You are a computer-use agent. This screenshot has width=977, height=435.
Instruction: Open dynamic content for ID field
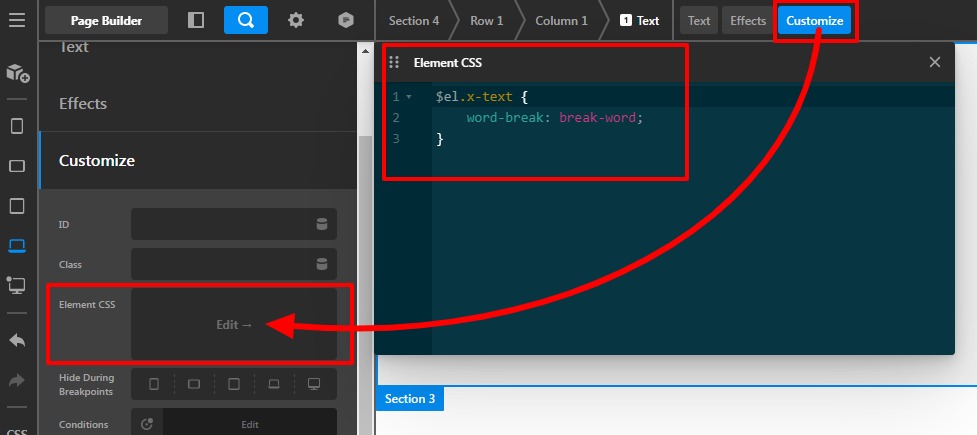[x=322, y=224]
